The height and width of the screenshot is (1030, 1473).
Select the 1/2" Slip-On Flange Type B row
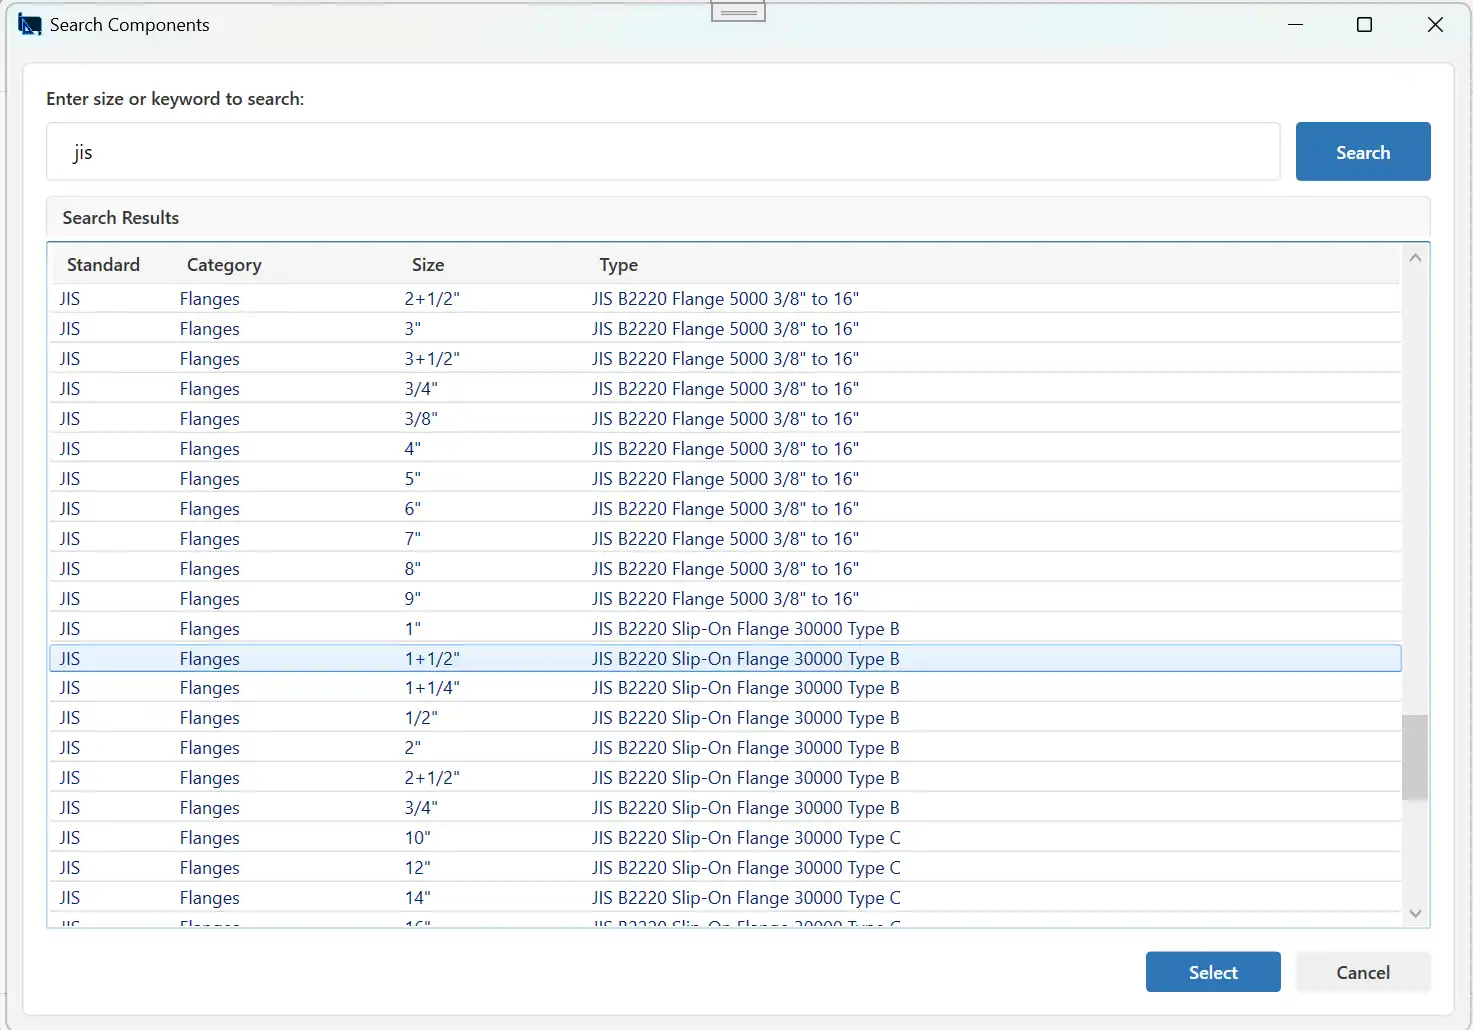(725, 718)
